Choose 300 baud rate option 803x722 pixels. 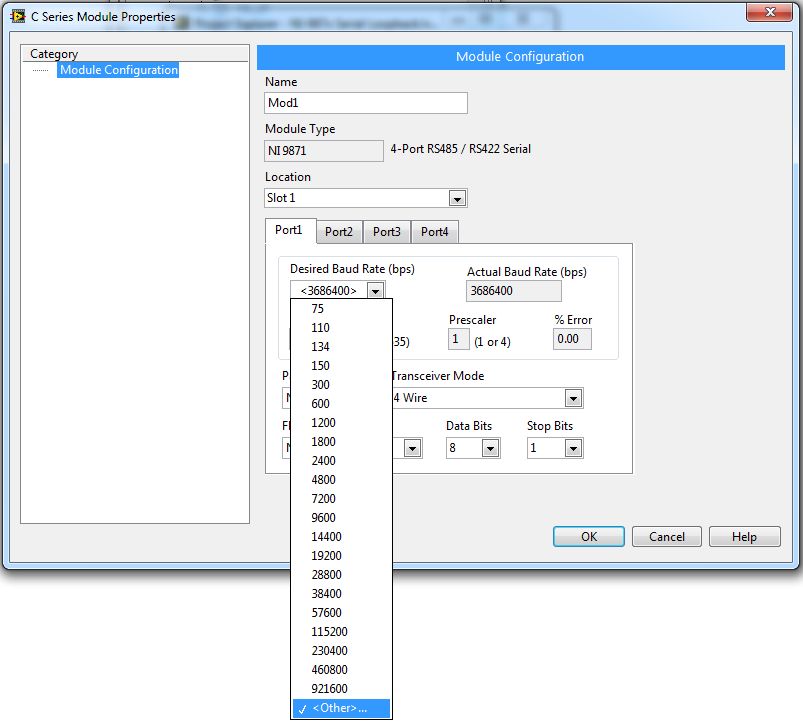pyautogui.click(x=341, y=385)
